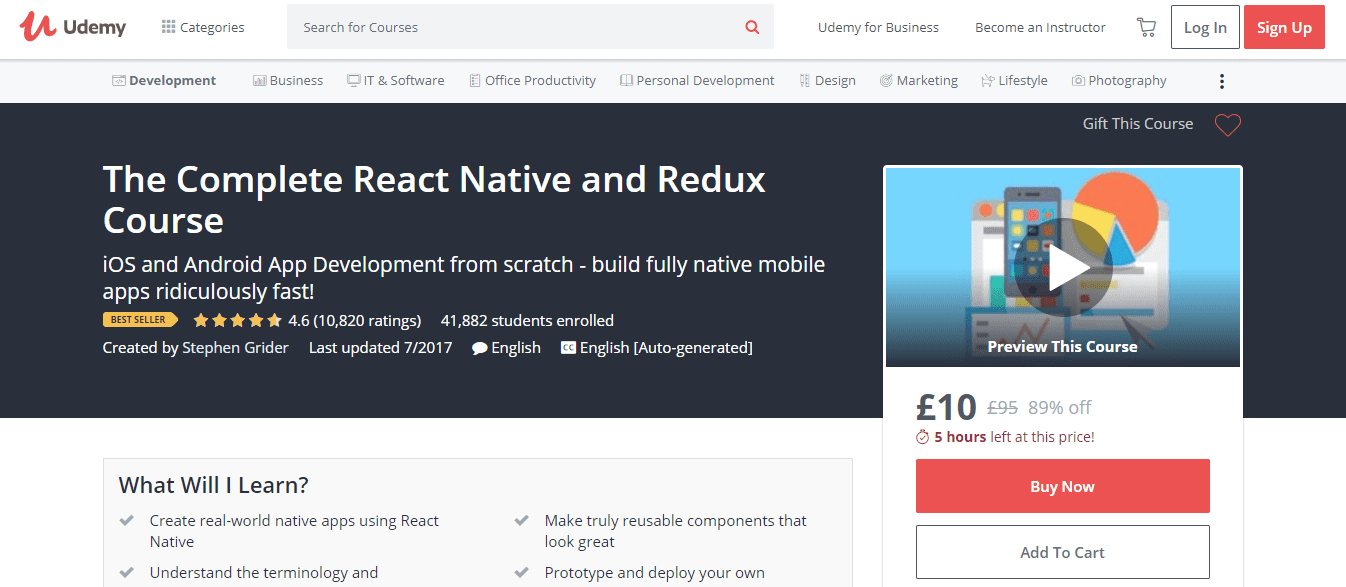Select the Photography category

(1119, 81)
